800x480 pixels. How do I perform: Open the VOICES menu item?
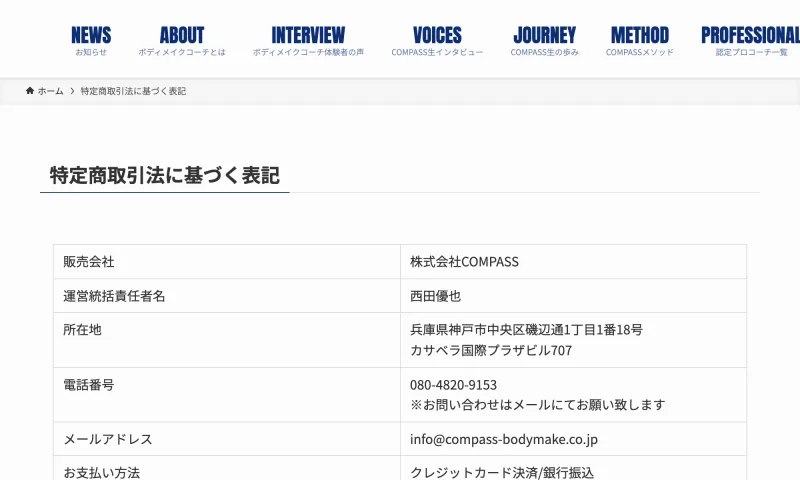437,41
